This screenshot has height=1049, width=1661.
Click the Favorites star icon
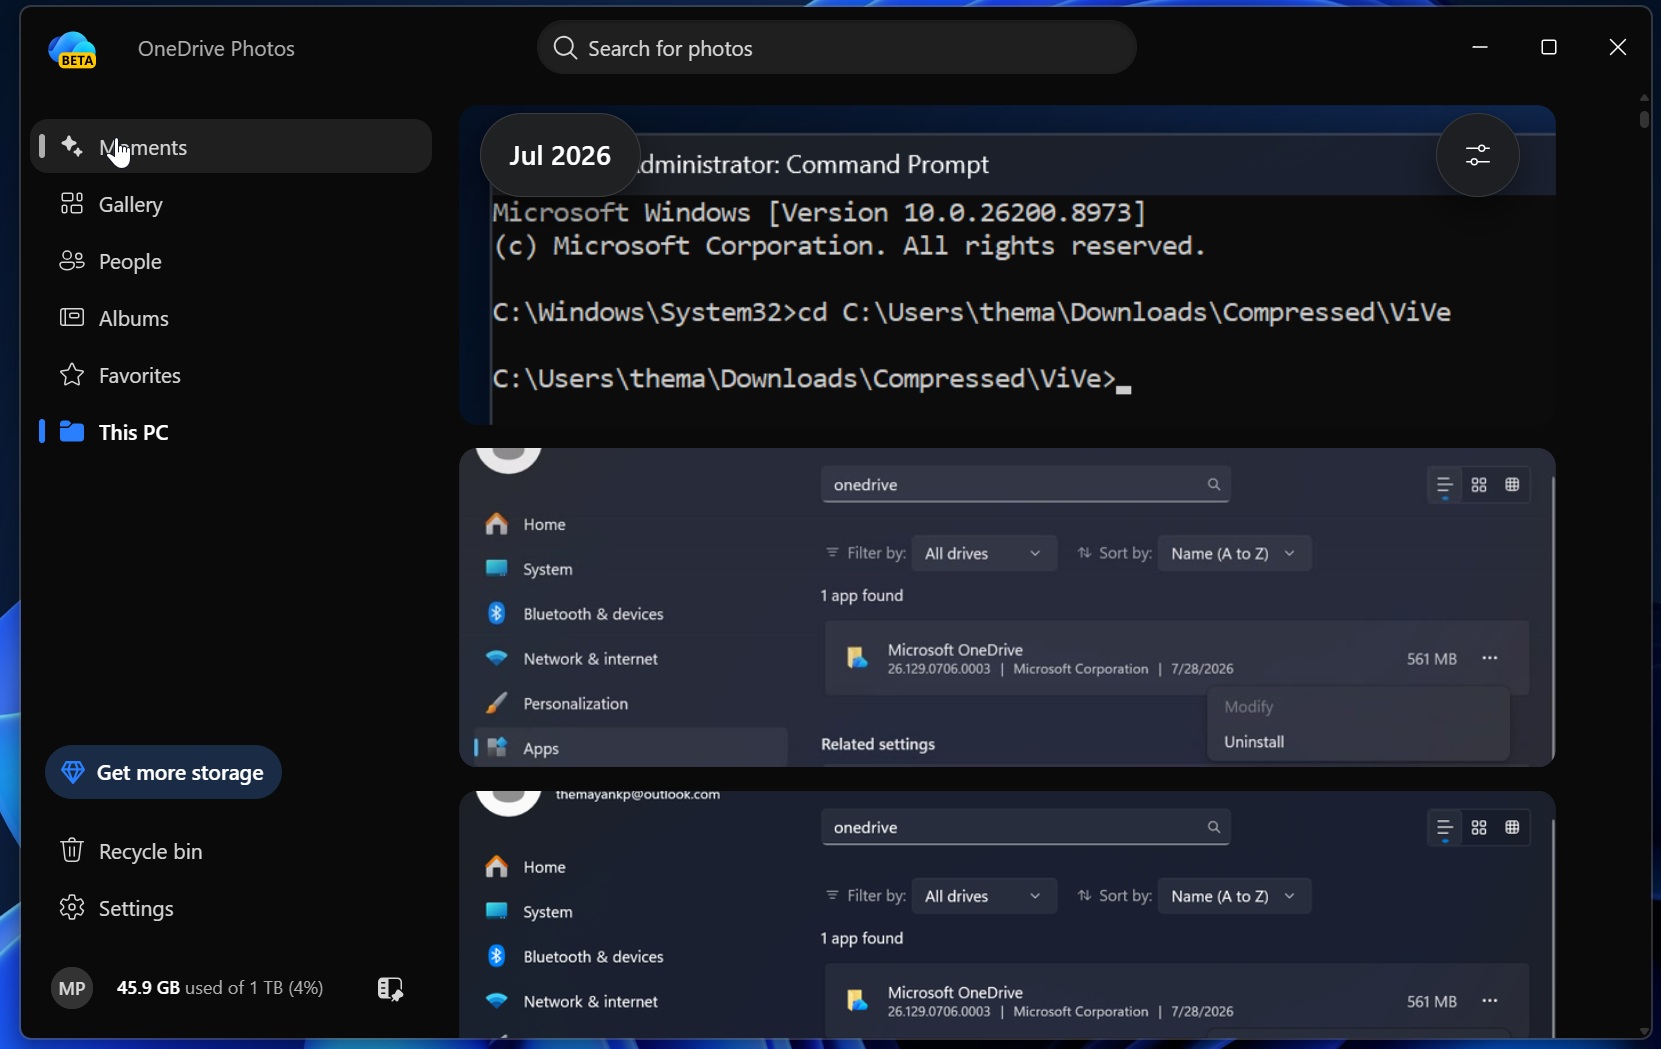(x=72, y=375)
